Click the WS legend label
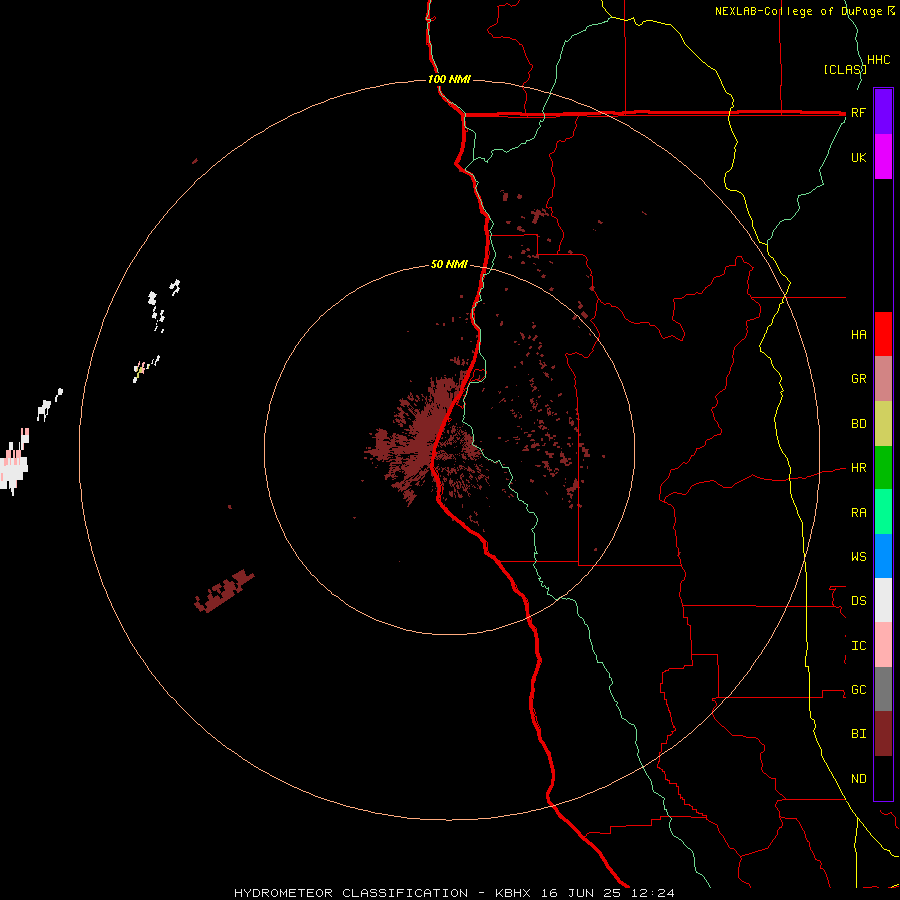Image resolution: width=900 pixels, height=900 pixels. pyautogui.click(x=858, y=557)
